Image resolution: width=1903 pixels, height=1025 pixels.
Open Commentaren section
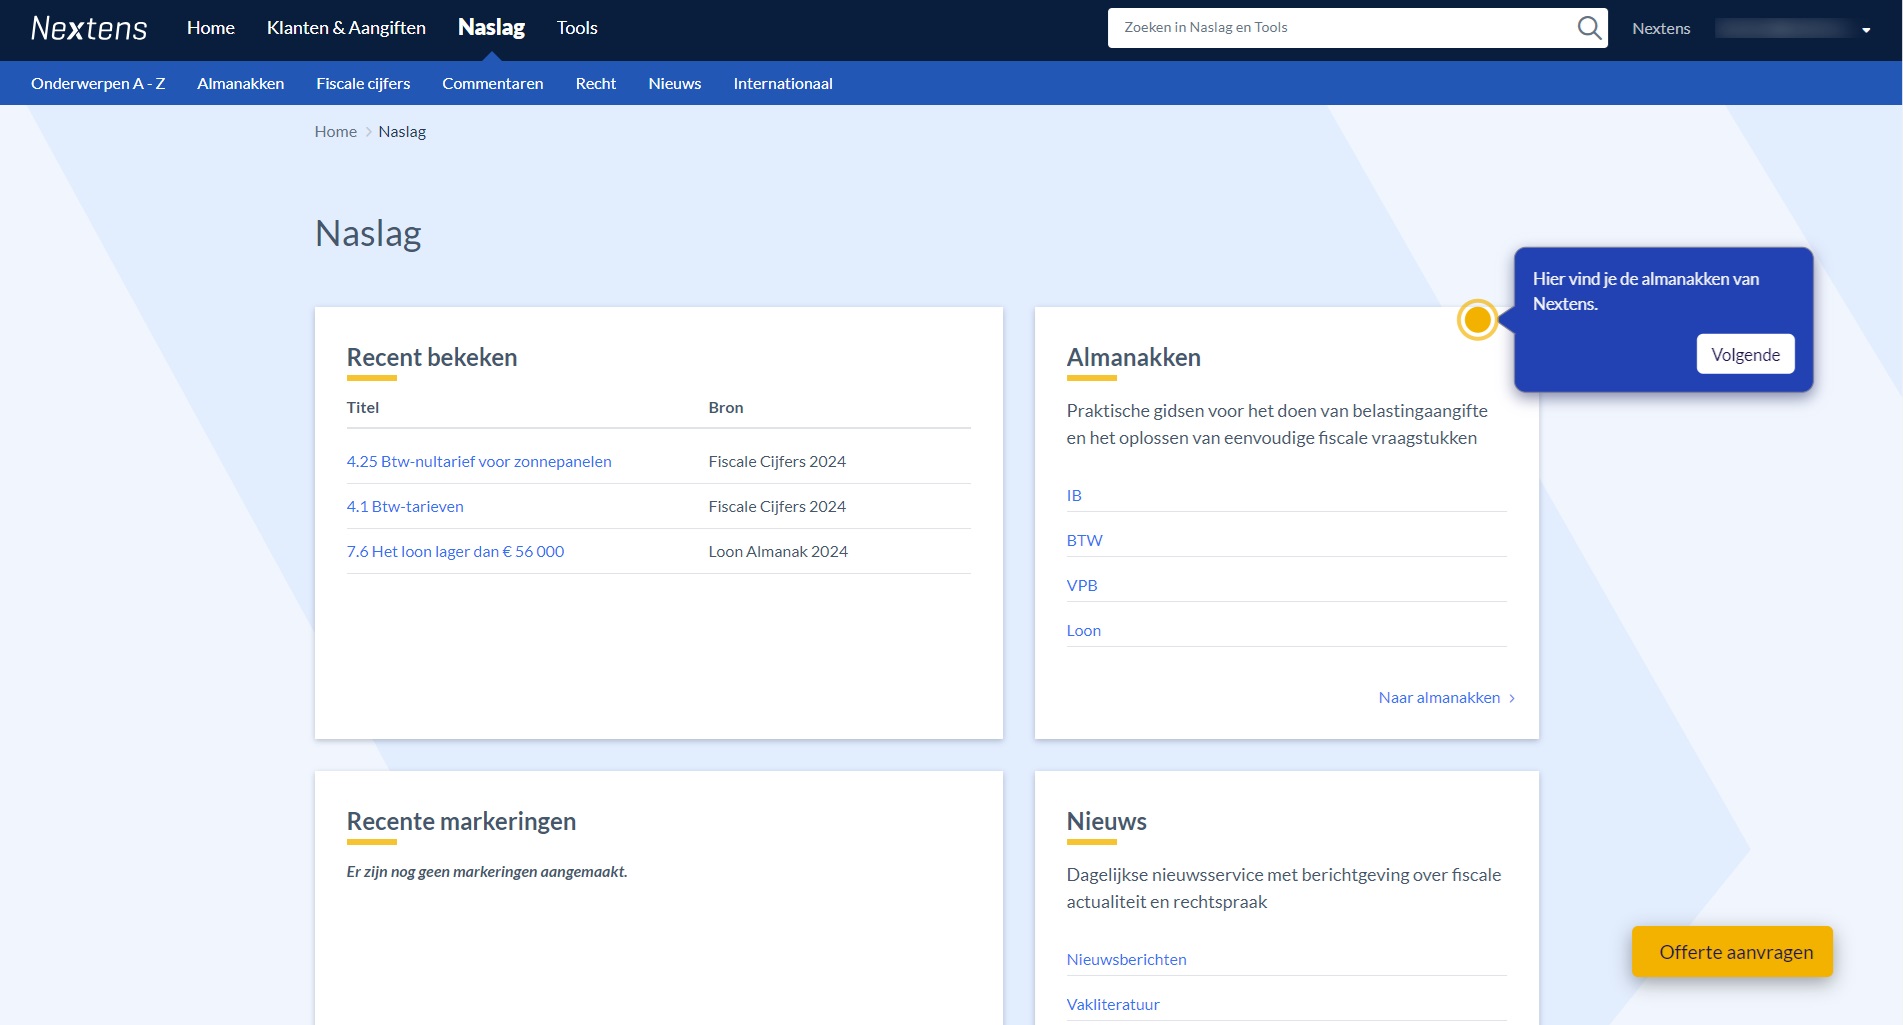pyautogui.click(x=493, y=84)
